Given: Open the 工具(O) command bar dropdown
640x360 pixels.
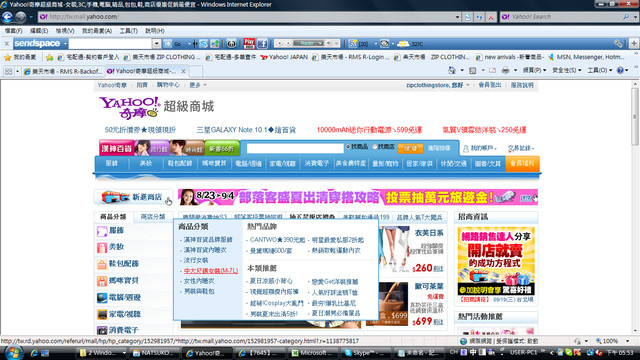Looking at the screenshot, I should 600,70.
